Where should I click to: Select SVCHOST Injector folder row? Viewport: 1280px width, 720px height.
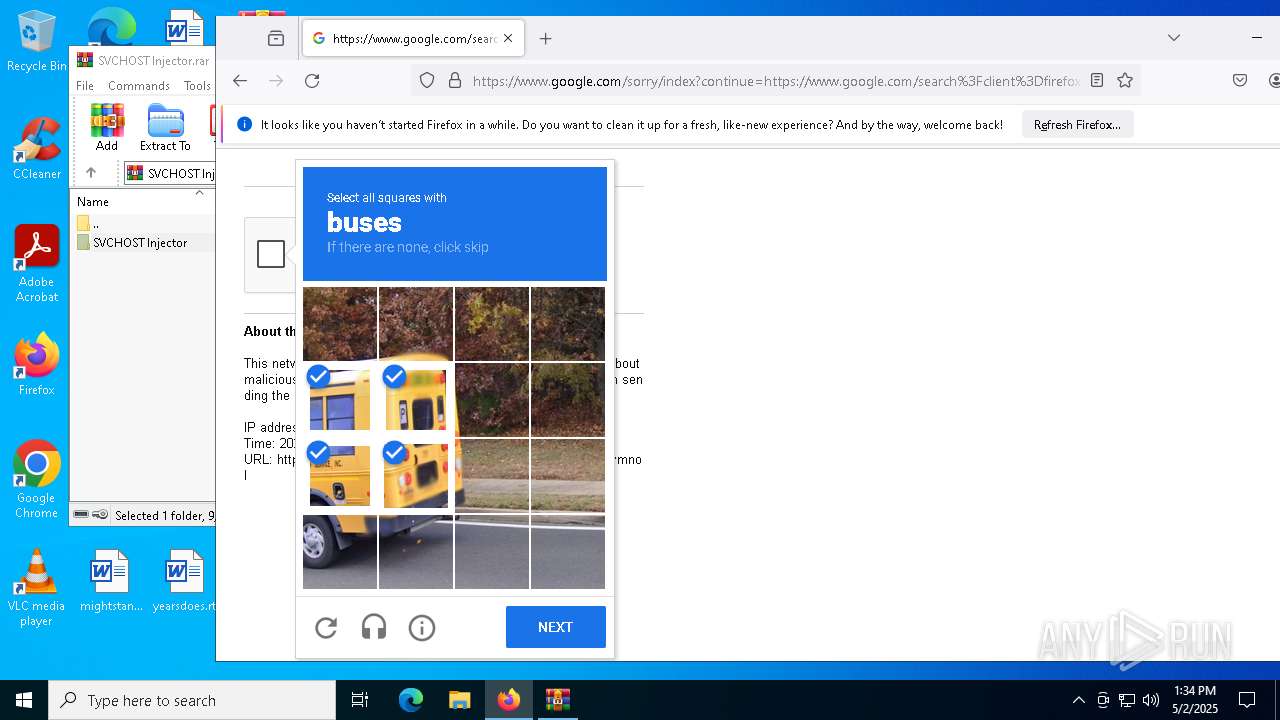(x=143, y=242)
